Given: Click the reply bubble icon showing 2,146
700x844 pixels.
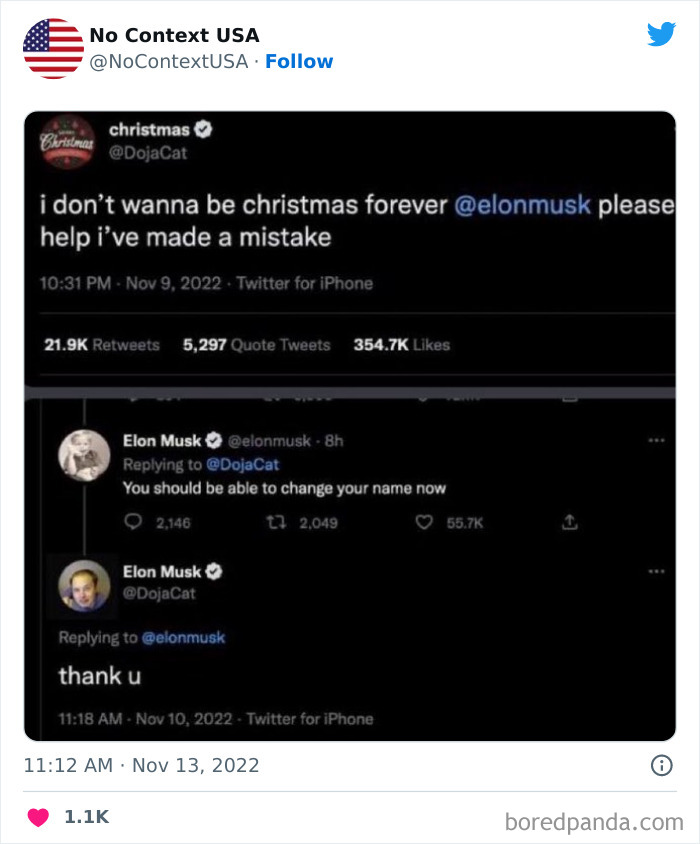Looking at the screenshot, I should (133, 522).
